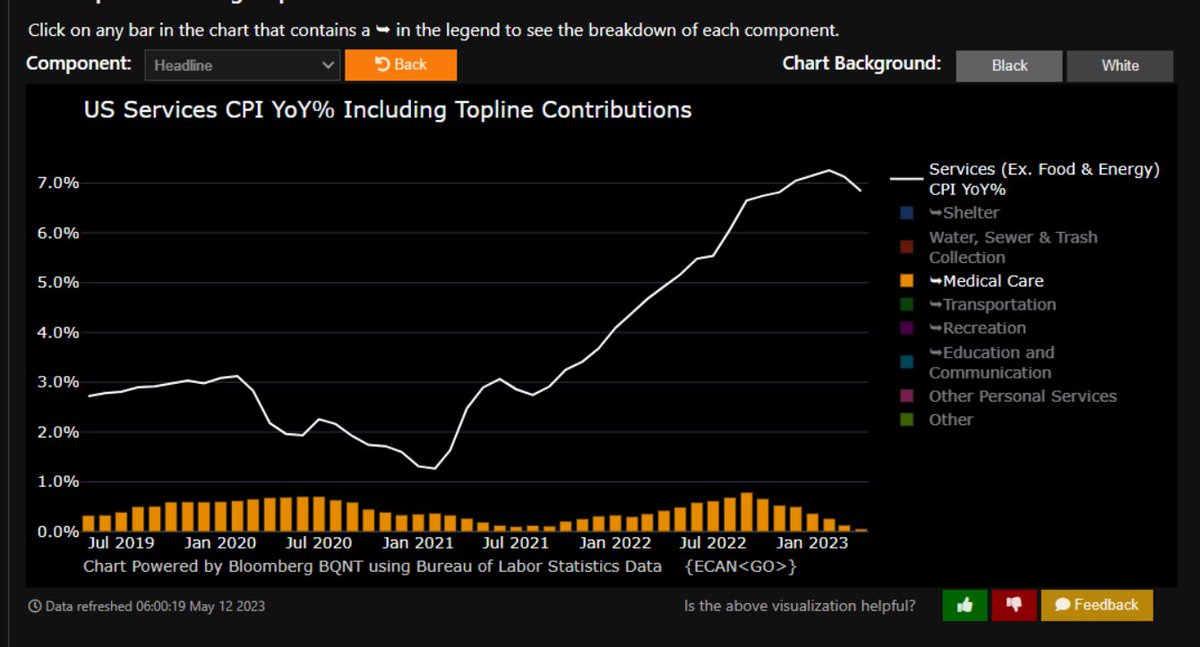Viewport: 1200px width, 647px height.
Task: Open the Component Headline dropdown
Action: (x=240, y=64)
